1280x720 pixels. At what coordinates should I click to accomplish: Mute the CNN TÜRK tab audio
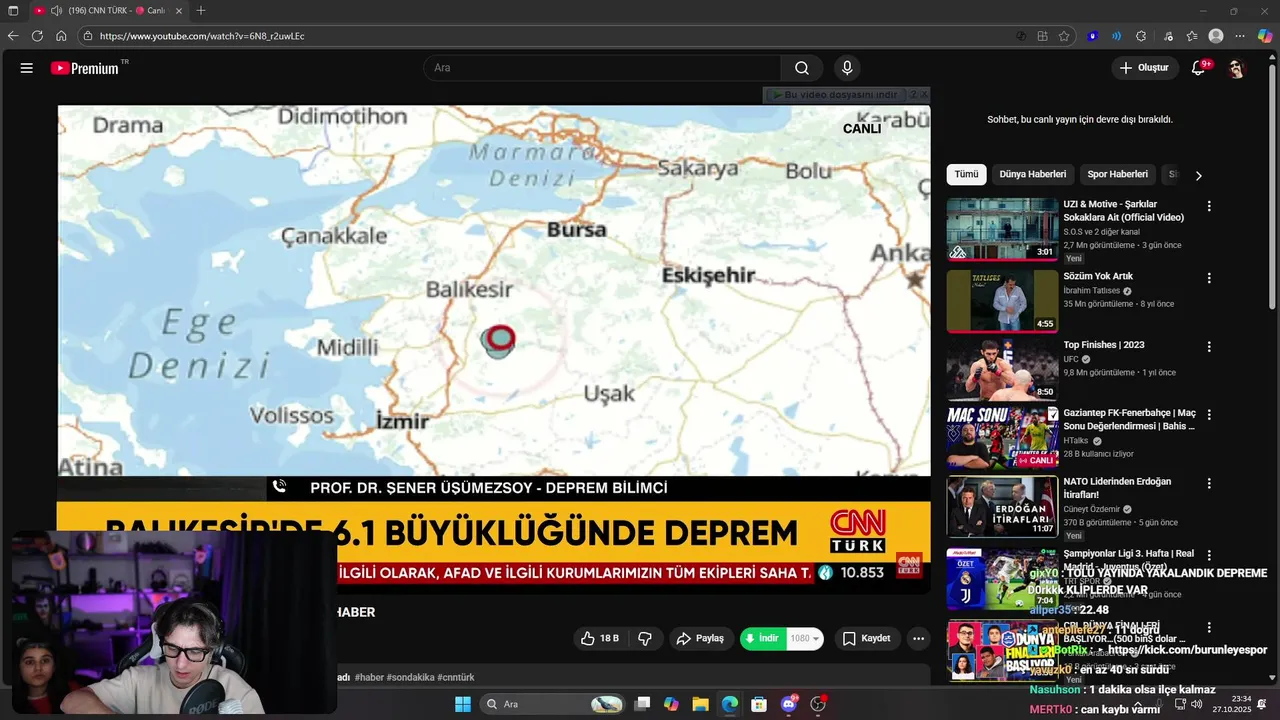[56, 10]
